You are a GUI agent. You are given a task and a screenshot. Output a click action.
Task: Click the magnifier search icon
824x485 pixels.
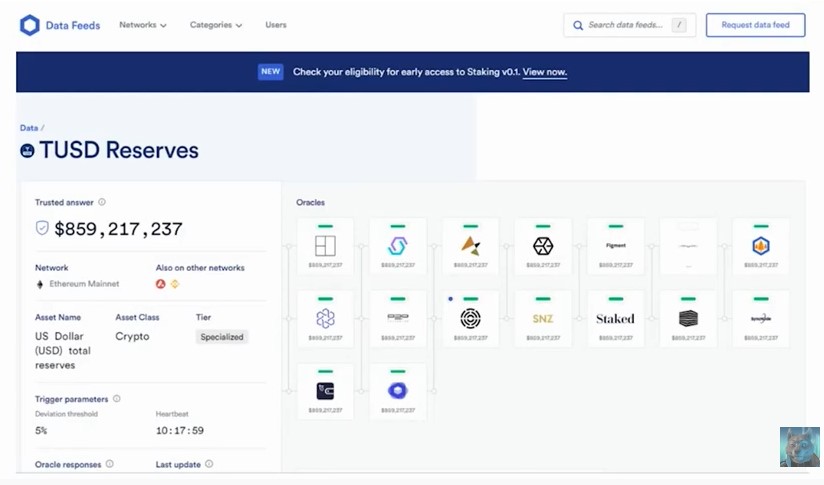[x=578, y=25]
